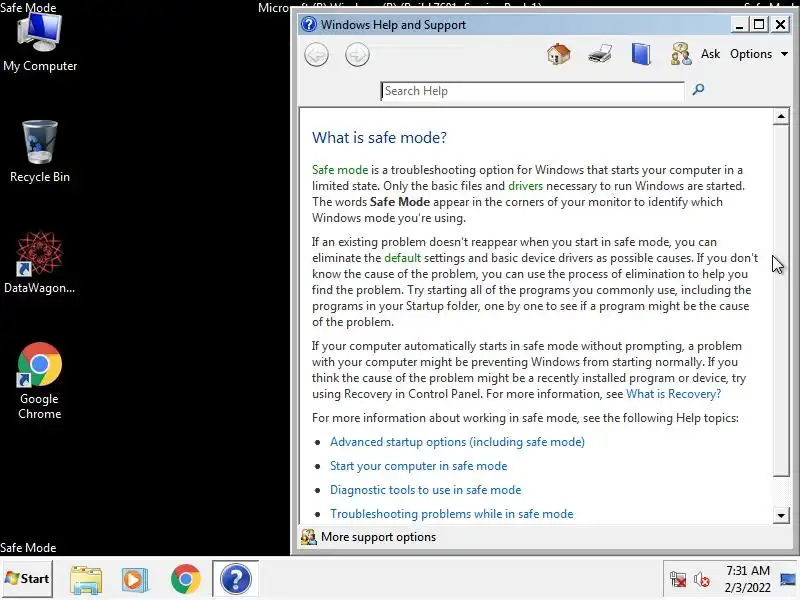Click the Help window title bar icon
The width and height of the screenshot is (800, 600).
click(x=309, y=24)
